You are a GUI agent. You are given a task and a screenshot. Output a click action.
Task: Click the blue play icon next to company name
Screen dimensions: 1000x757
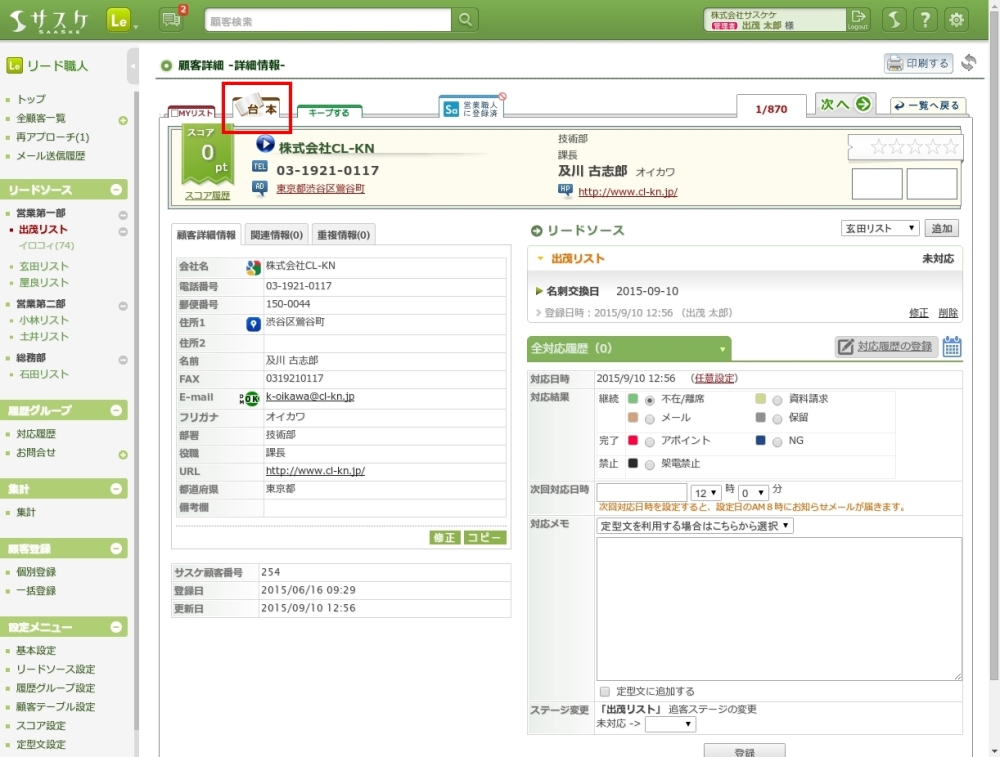265,145
